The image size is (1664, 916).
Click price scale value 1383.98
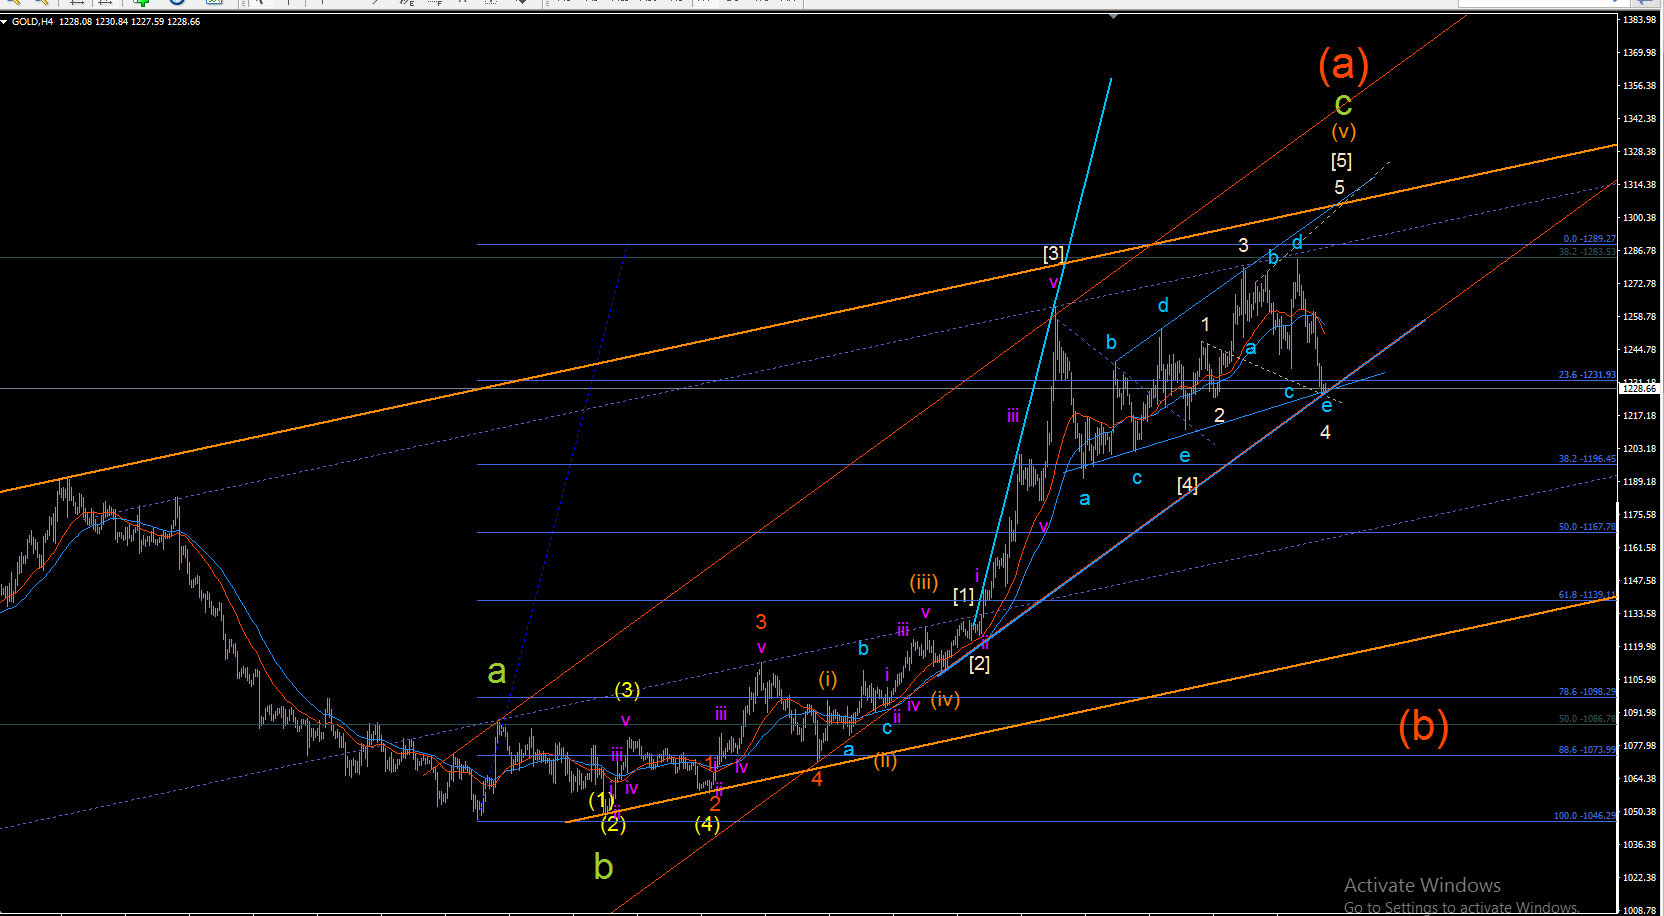pos(1640,20)
